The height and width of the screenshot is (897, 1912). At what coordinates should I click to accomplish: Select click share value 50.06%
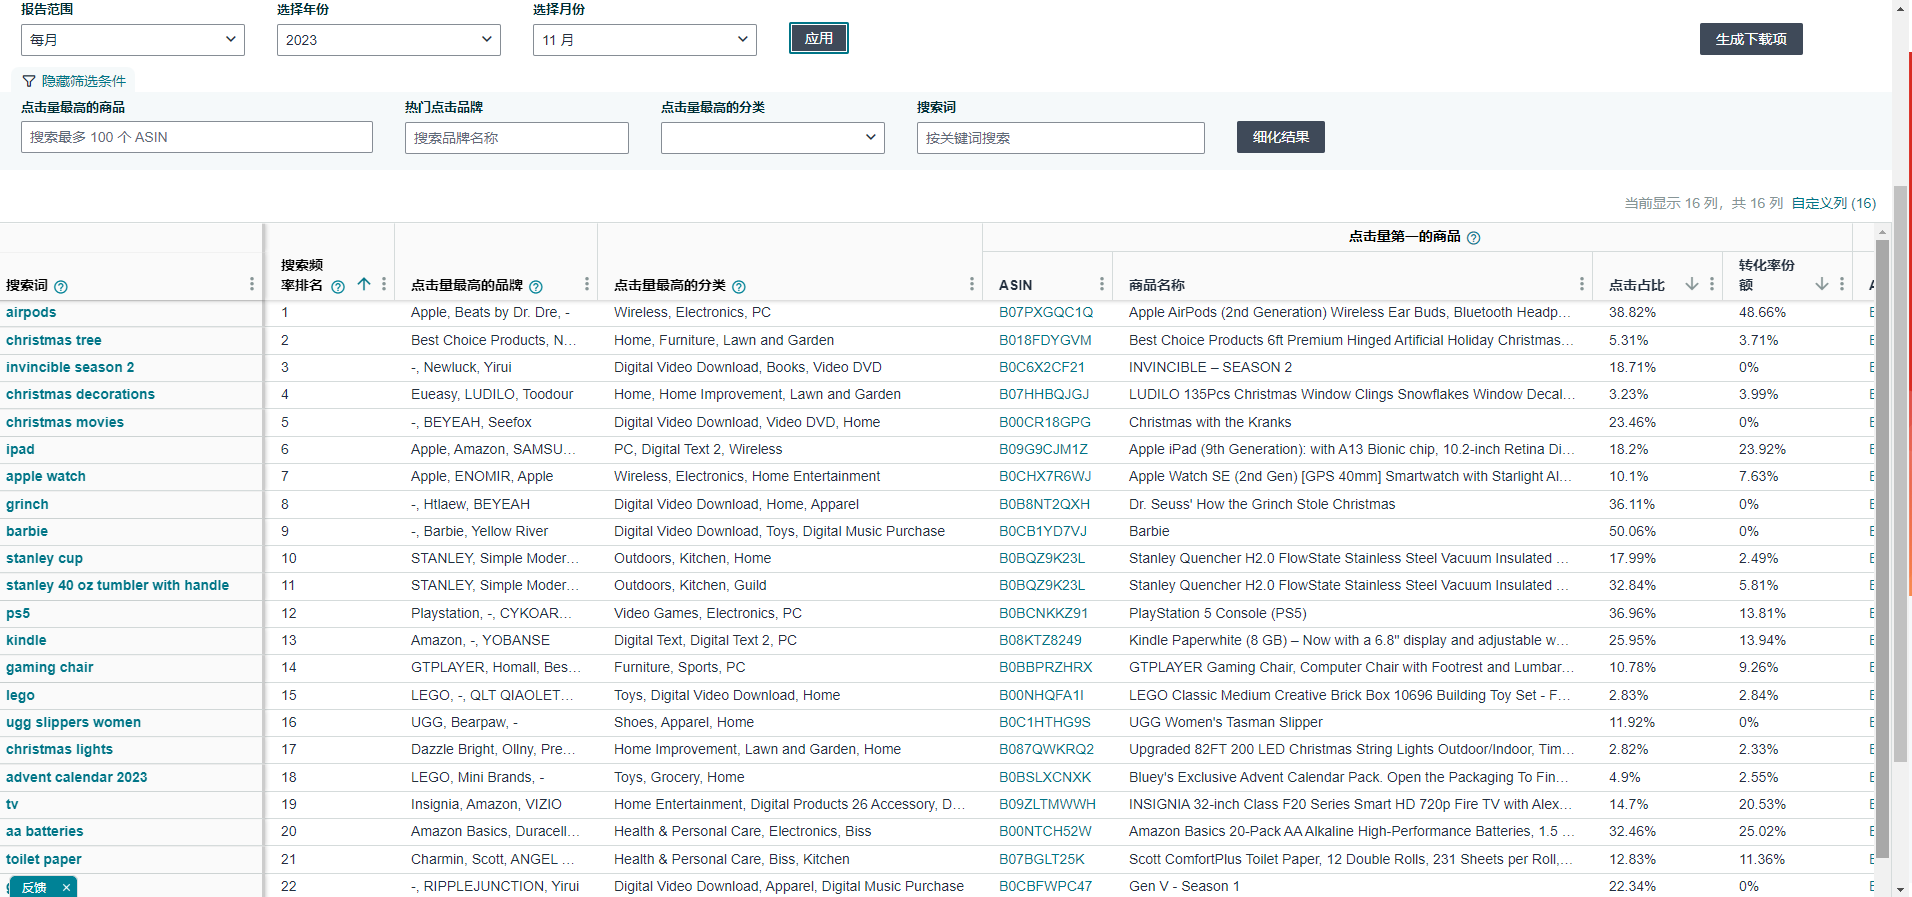click(x=1632, y=531)
